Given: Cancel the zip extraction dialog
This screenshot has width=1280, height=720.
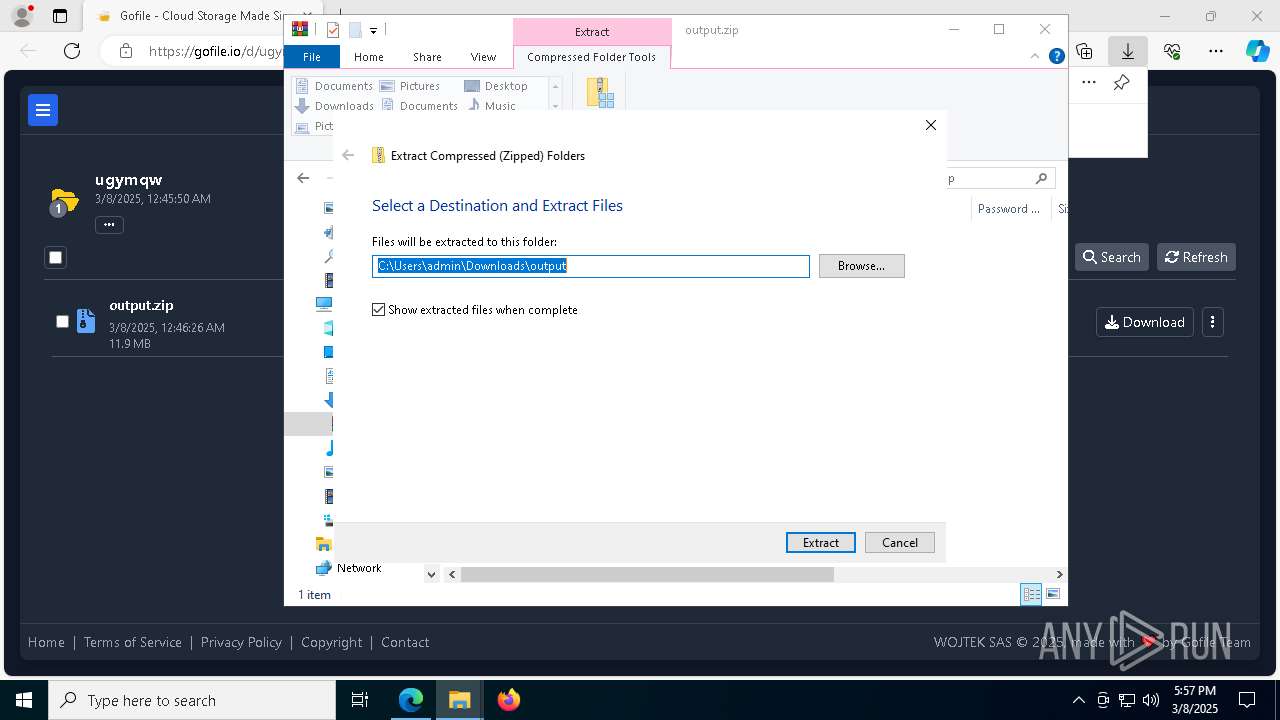Looking at the screenshot, I should tap(899, 542).
